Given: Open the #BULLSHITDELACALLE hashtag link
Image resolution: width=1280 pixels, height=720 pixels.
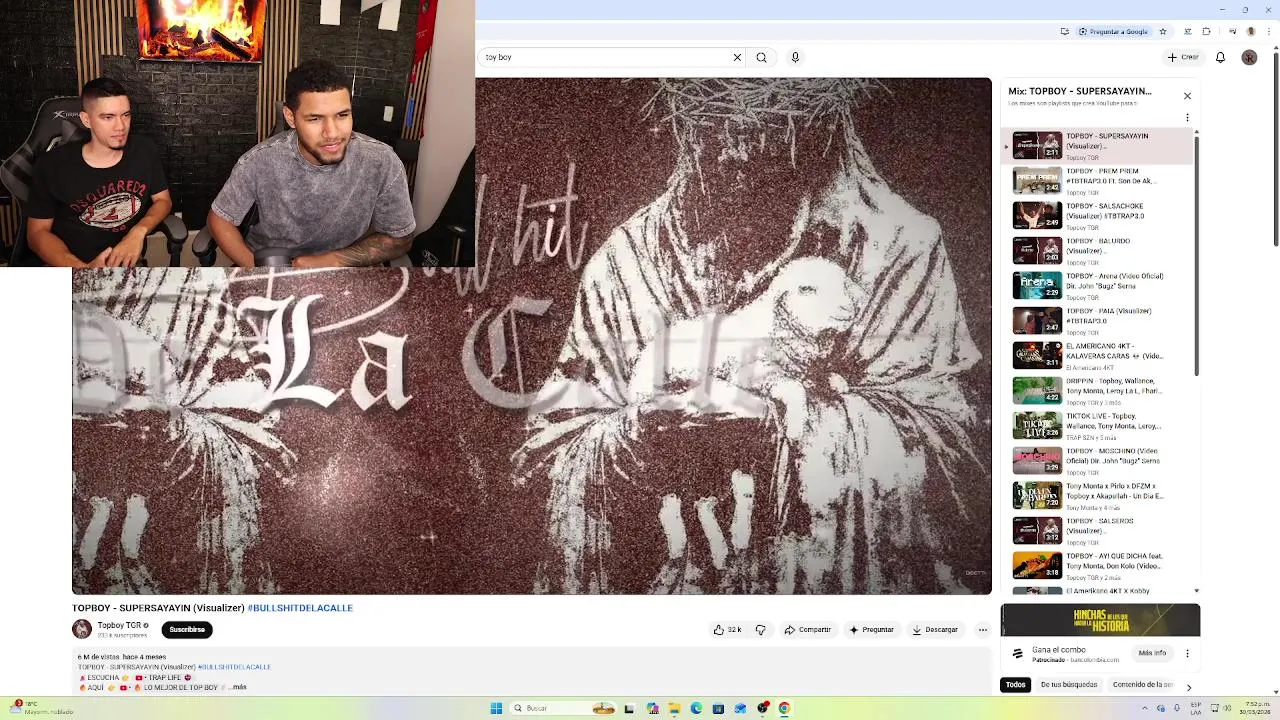Looking at the screenshot, I should (x=300, y=608).
